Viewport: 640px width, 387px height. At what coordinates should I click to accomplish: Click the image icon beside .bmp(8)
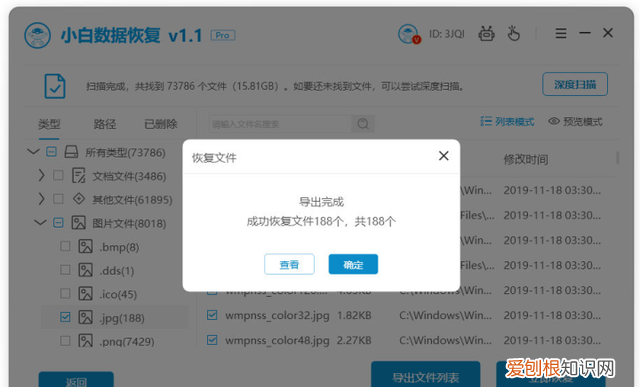pos(85,247)
